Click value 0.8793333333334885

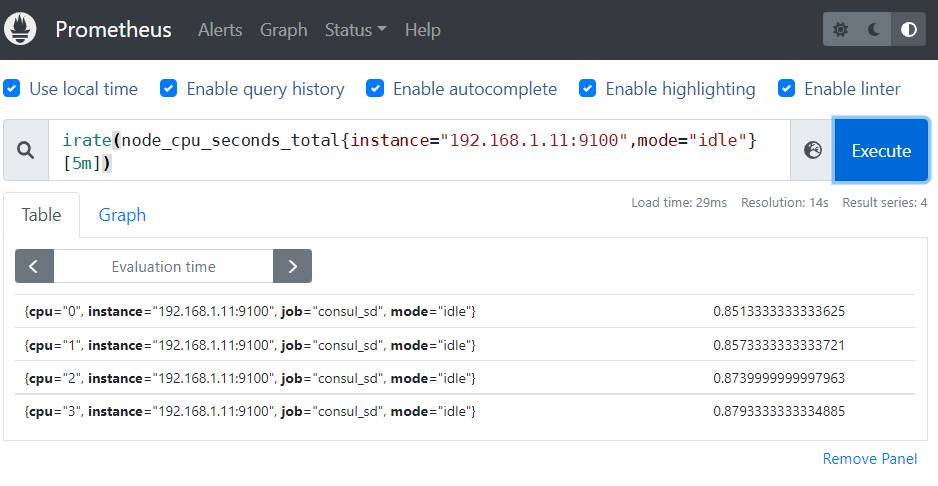pos(779,411)
